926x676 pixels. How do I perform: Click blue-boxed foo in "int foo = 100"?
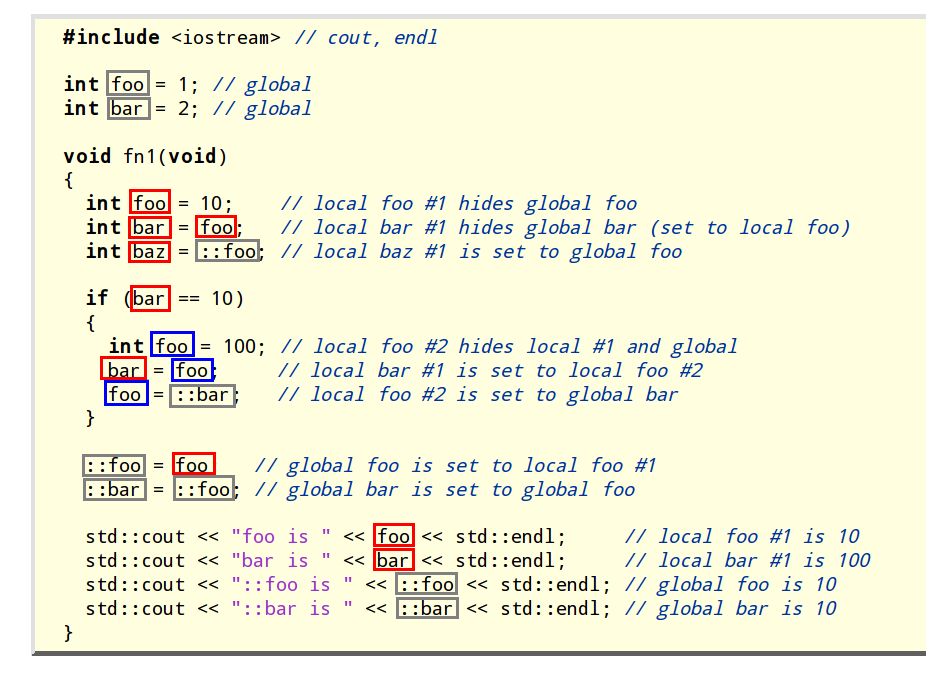172,347
